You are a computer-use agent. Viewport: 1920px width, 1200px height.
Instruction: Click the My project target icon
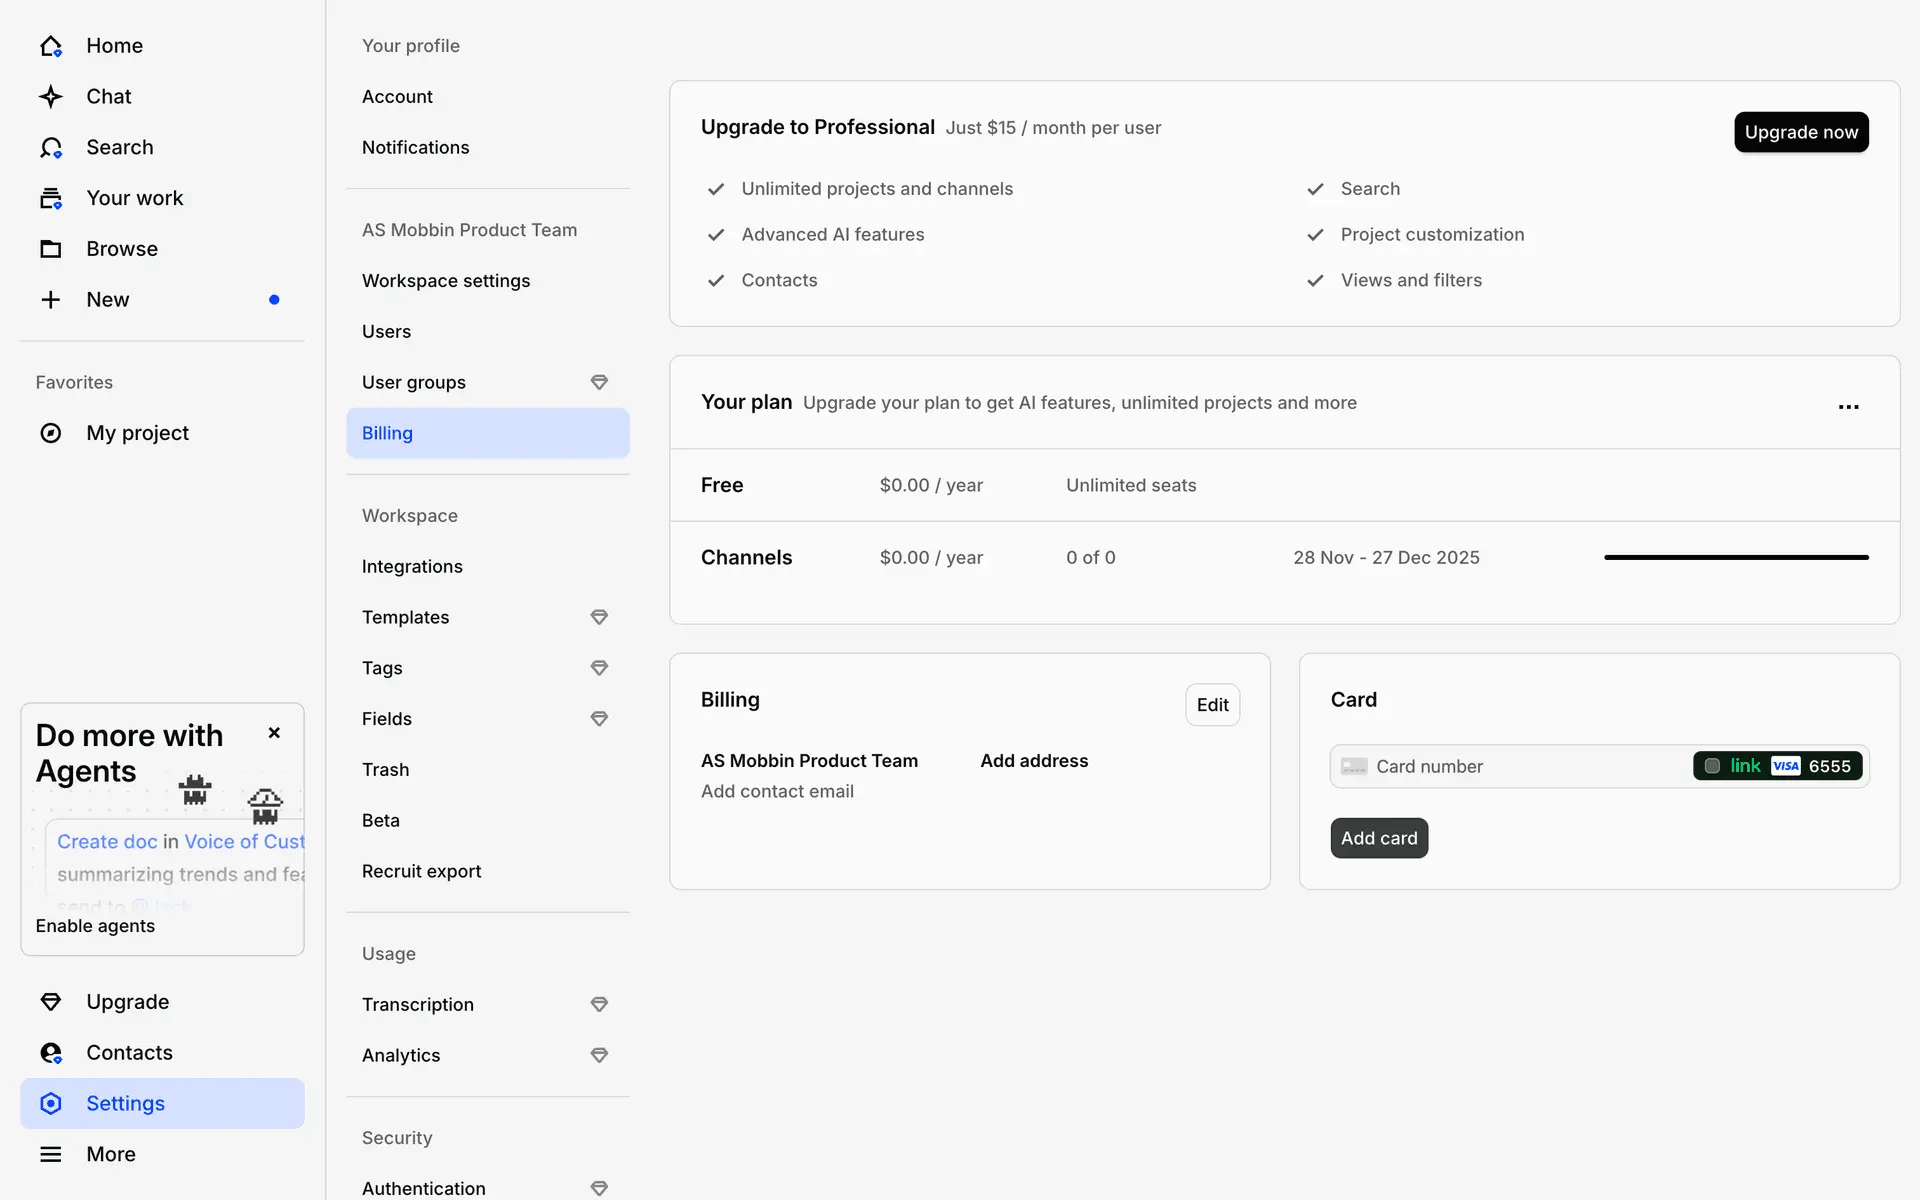[51, 433]
